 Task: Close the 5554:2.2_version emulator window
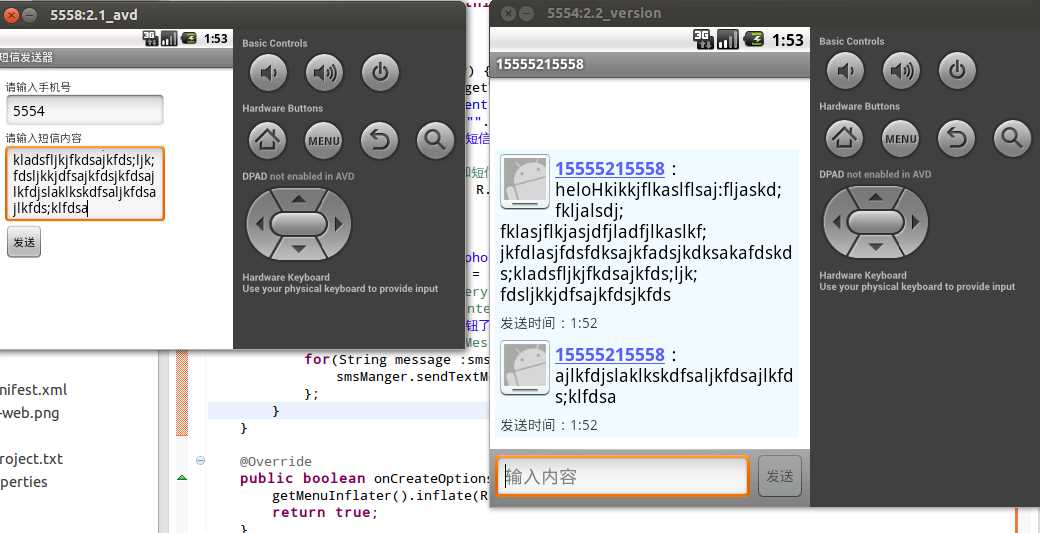point(507,13)
